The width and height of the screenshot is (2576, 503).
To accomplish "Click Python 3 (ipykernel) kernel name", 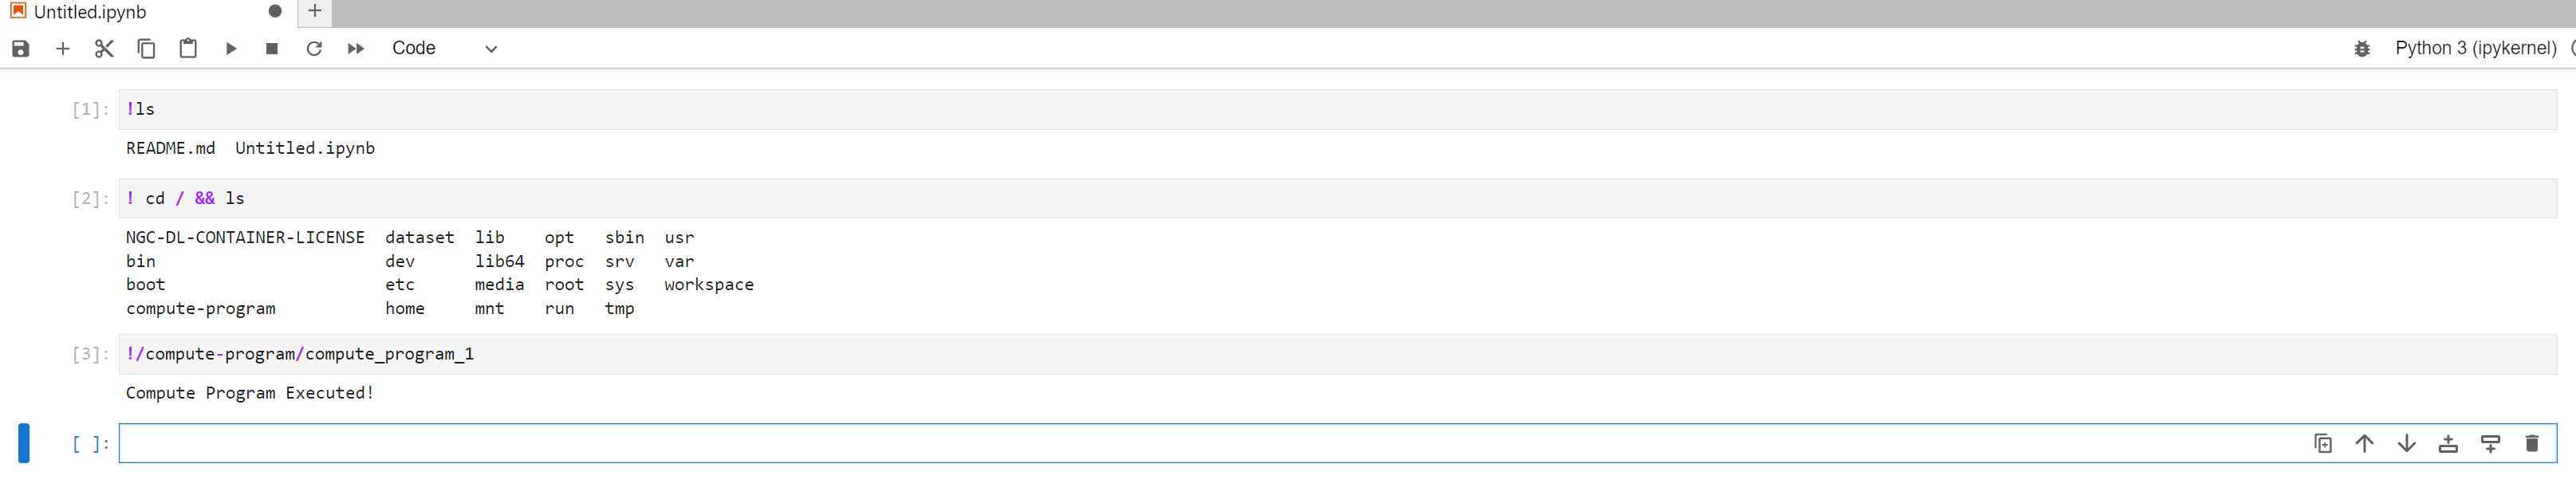I will (2475, 48).
